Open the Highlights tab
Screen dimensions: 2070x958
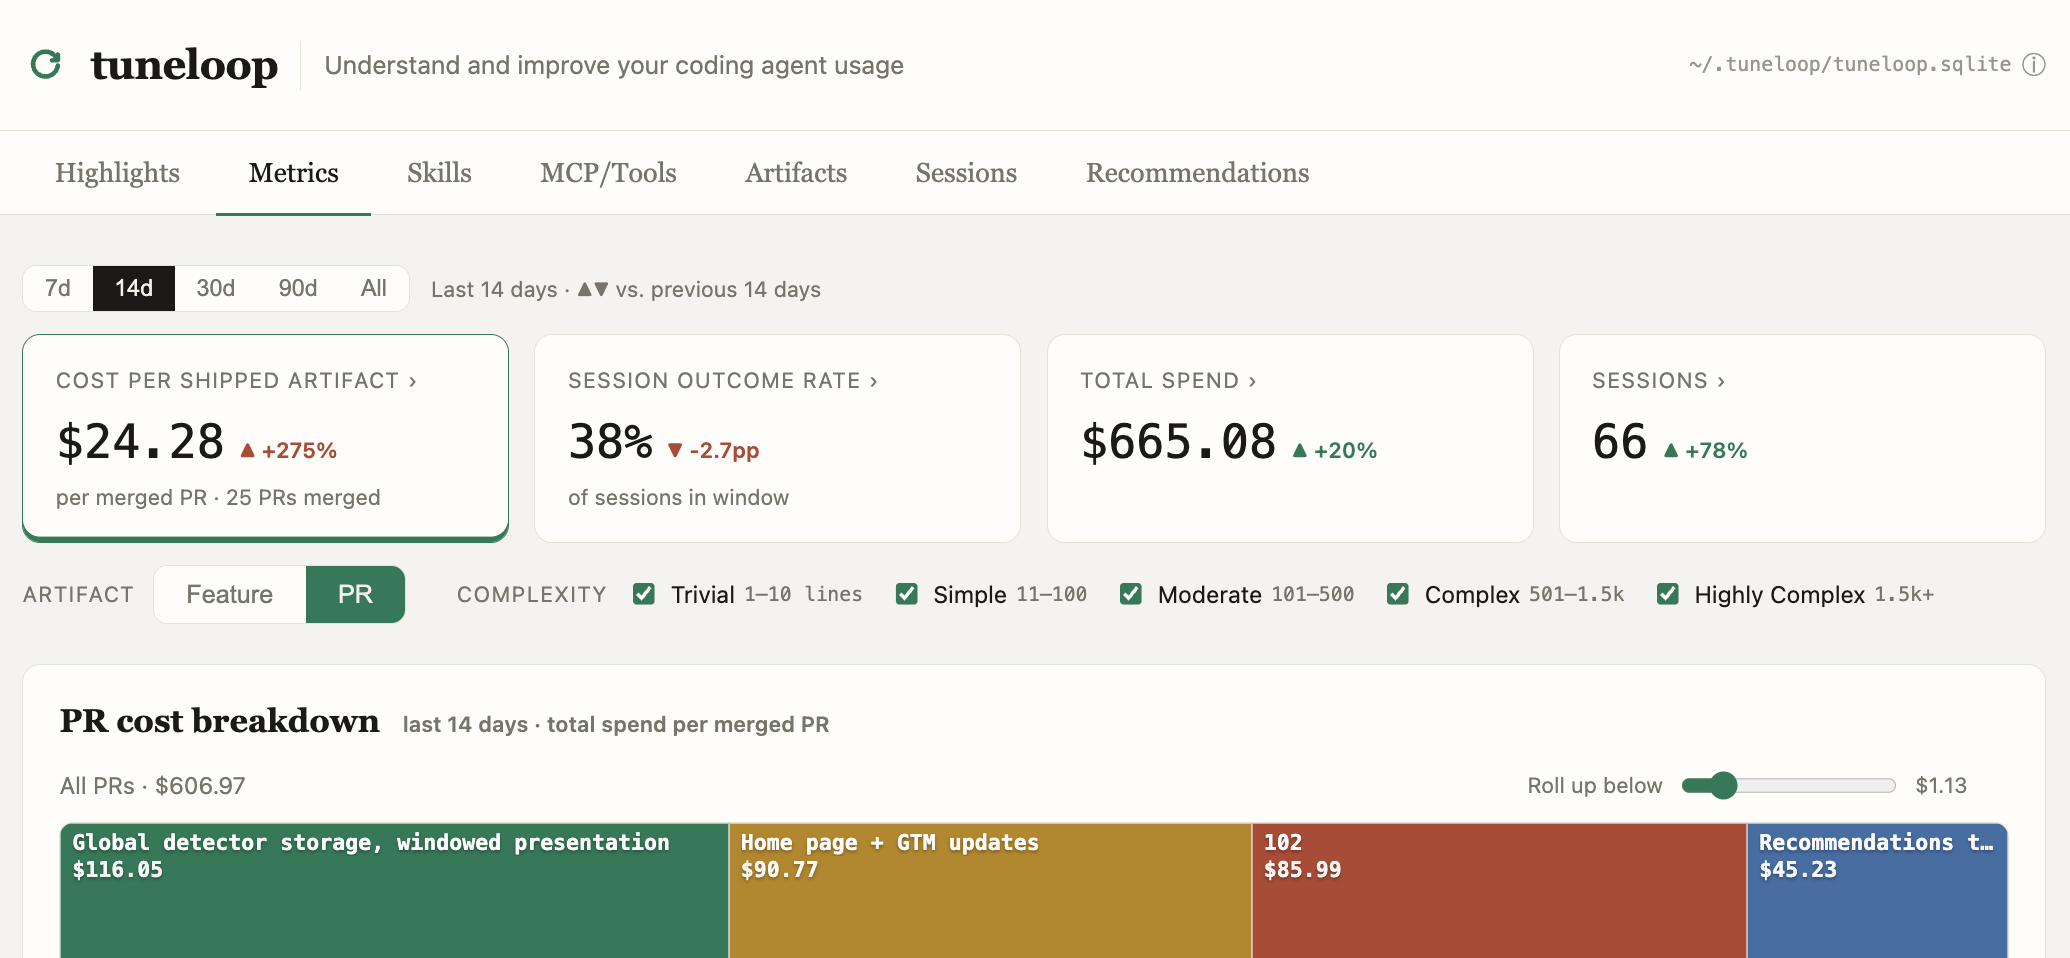117,173
